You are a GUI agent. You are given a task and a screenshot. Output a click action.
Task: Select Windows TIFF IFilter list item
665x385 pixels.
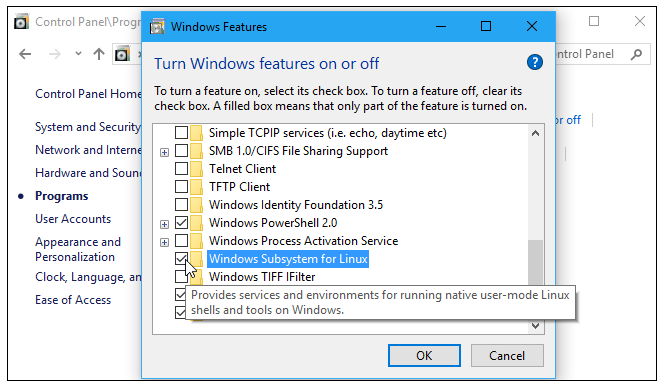click(262, 277)
